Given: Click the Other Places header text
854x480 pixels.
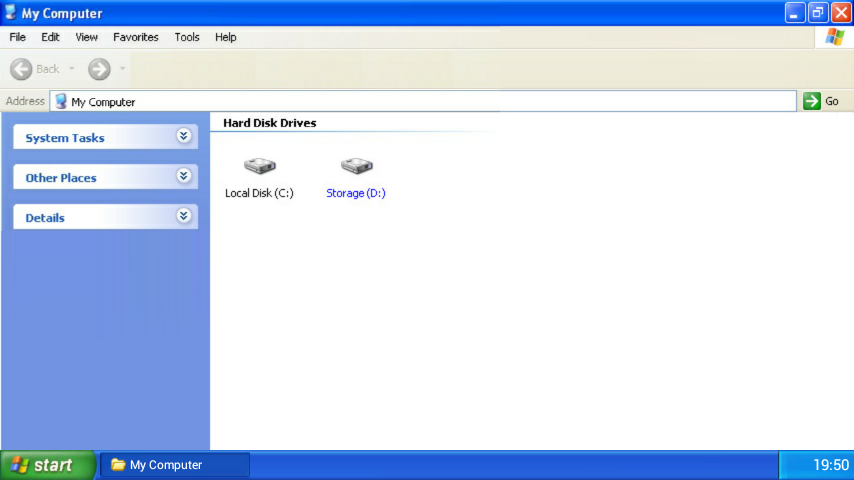Looking at the screenshot, I should (x=61, y=178).
